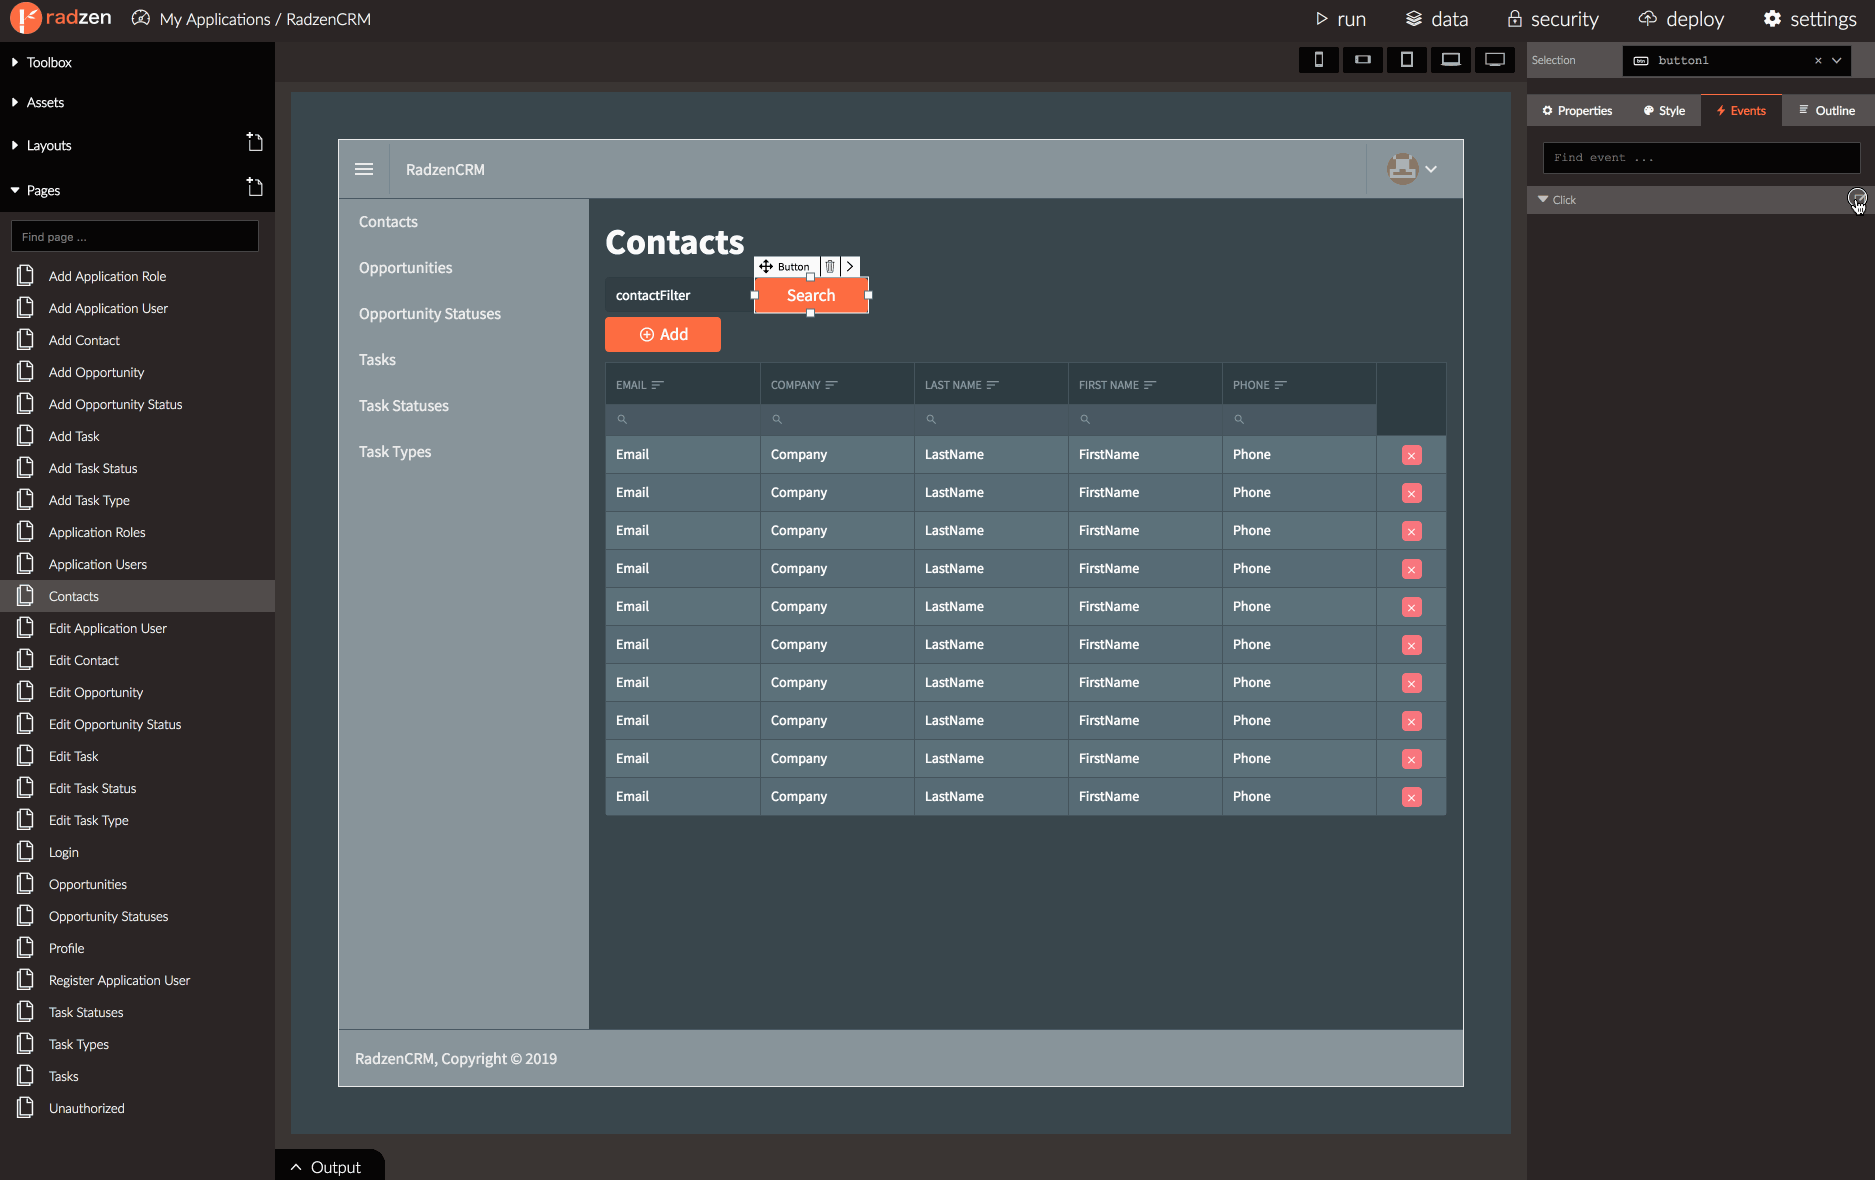Open the Profile page
The width and height of the screenshot is (1875, 1180).
tap(67, 948)
